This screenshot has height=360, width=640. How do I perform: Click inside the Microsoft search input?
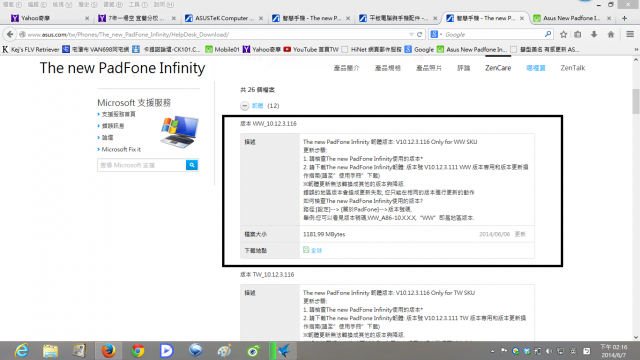(x=142, y=165)
